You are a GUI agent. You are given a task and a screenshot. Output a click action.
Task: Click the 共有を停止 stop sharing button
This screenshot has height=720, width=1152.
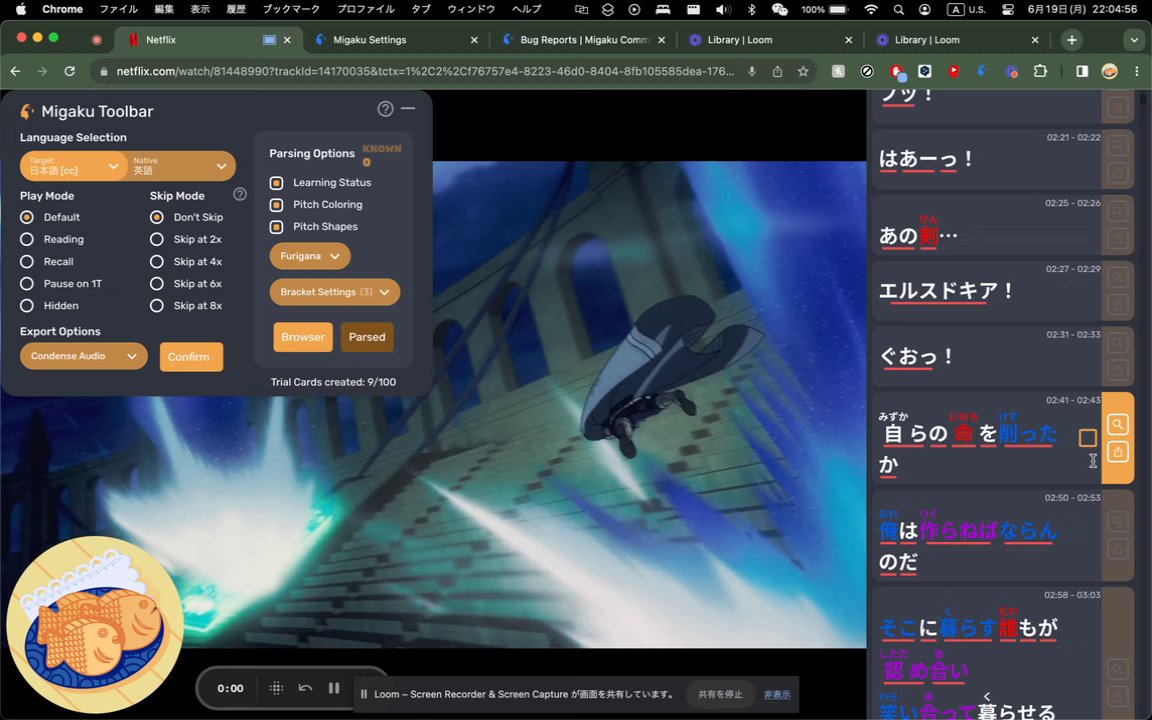tap(720, 694)
